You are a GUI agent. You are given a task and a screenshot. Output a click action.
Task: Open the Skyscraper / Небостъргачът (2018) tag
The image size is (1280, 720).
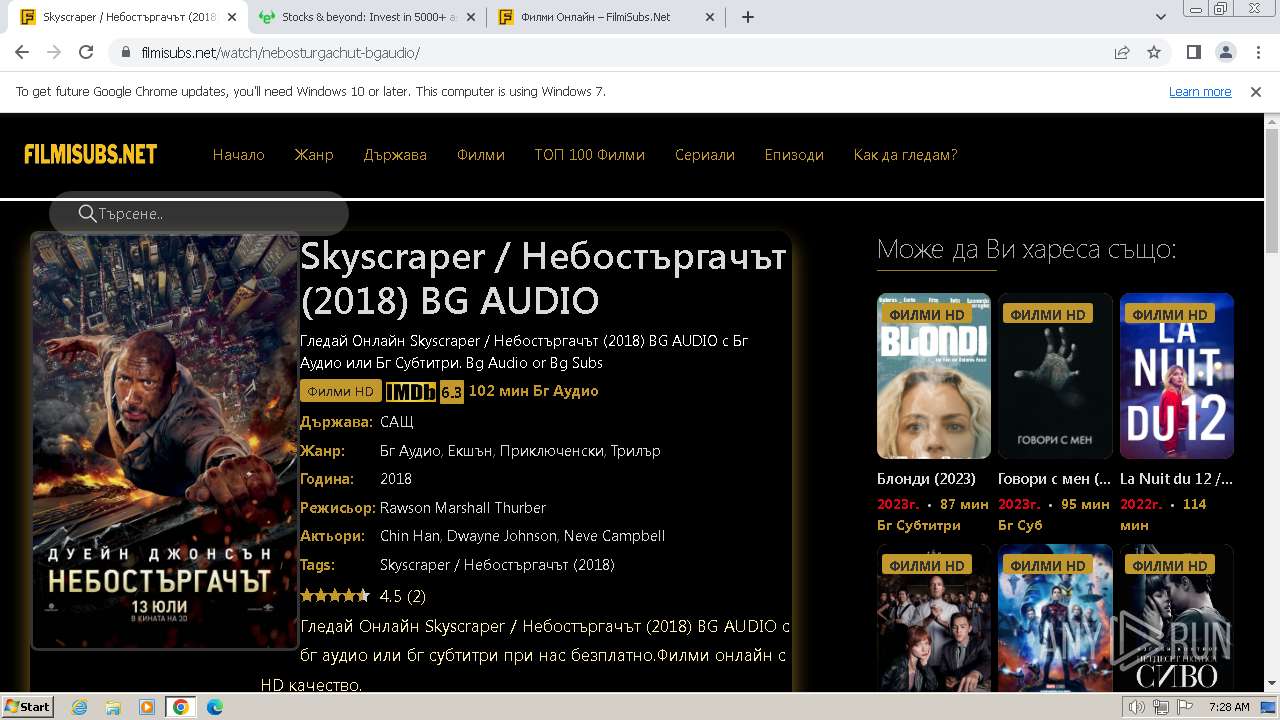pyautogui.click(x=497, y=565)
